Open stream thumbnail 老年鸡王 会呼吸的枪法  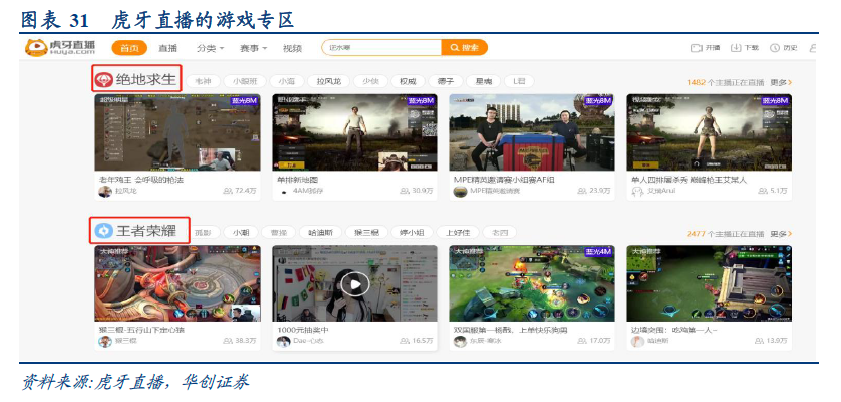(x=178, y=132)
